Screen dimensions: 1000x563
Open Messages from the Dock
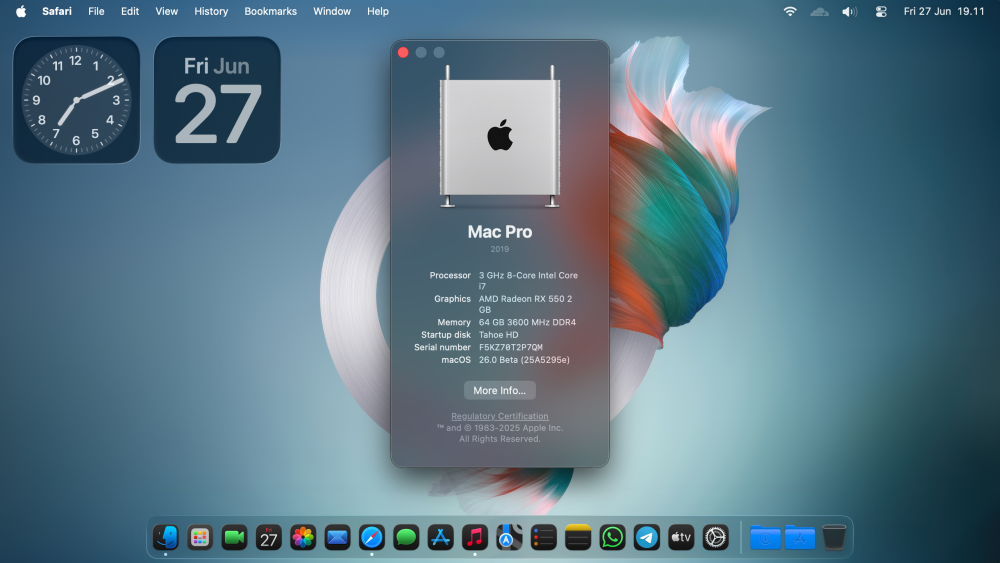tap(406, 537)
